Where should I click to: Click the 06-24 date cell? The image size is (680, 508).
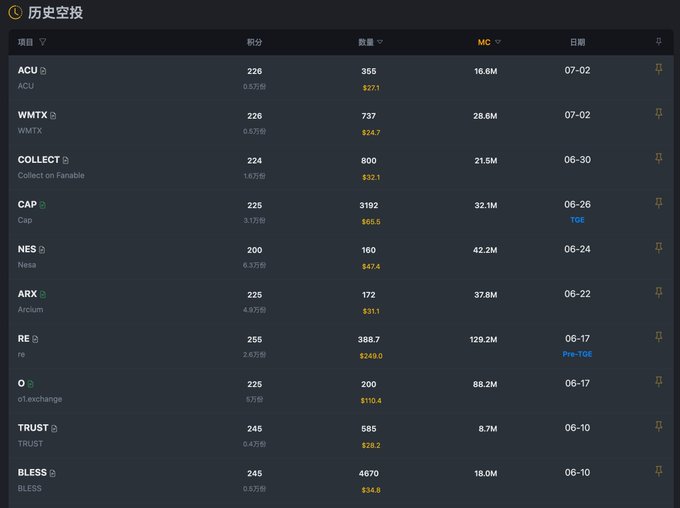577,249
